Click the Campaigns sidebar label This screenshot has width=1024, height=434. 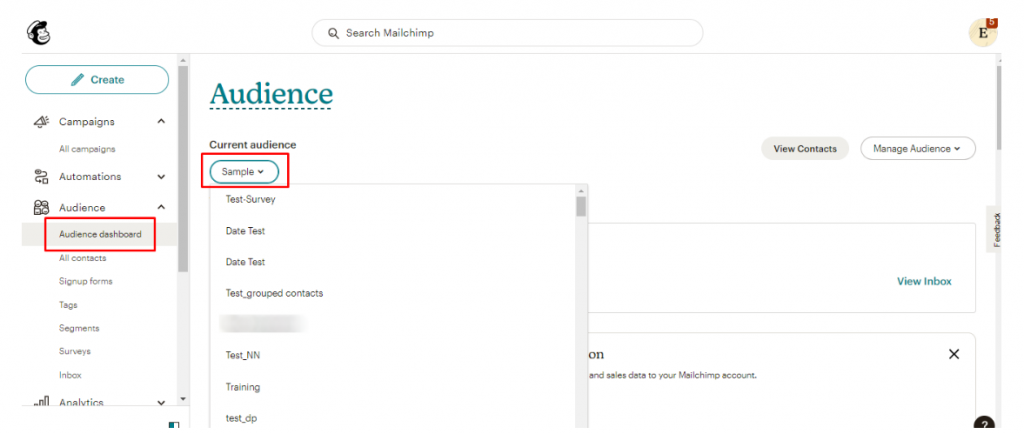[87, 121]
